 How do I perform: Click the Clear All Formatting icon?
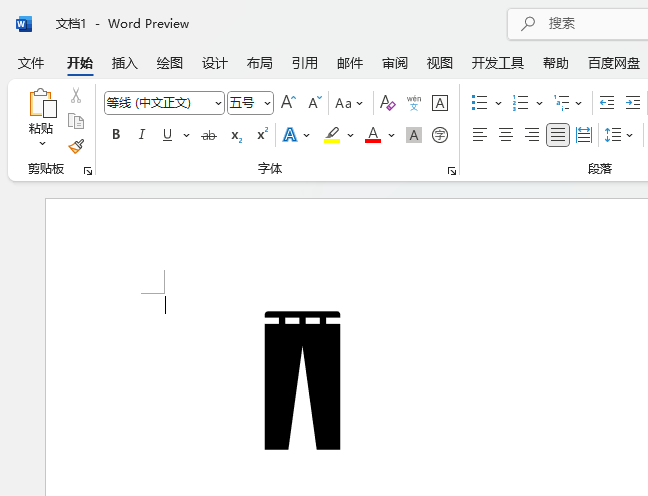[x=387, y=103]
